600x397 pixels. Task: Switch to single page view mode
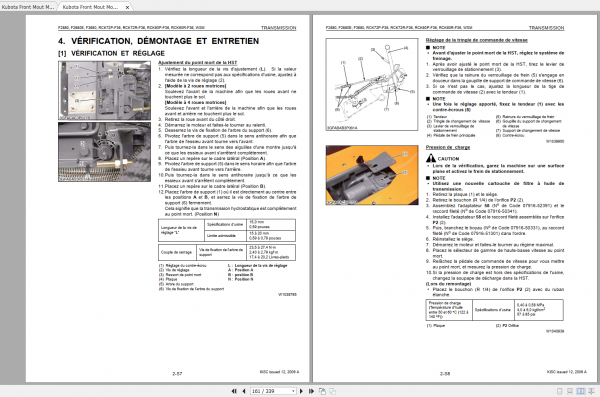pyautogui.click(x=559, y=391)
